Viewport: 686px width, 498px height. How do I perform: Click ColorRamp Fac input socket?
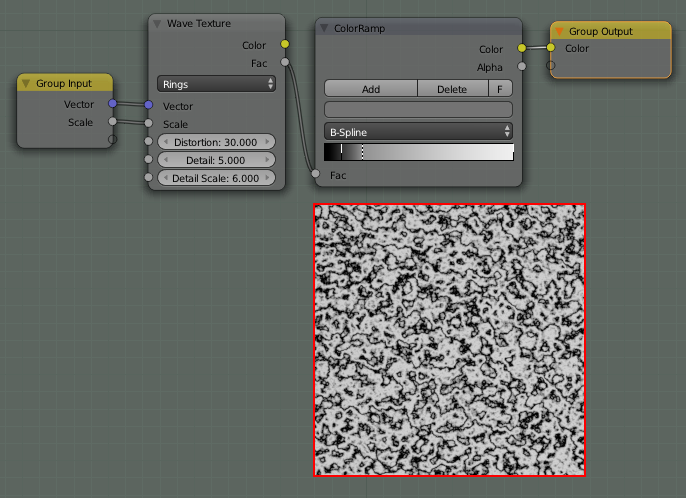click(315, 174)
